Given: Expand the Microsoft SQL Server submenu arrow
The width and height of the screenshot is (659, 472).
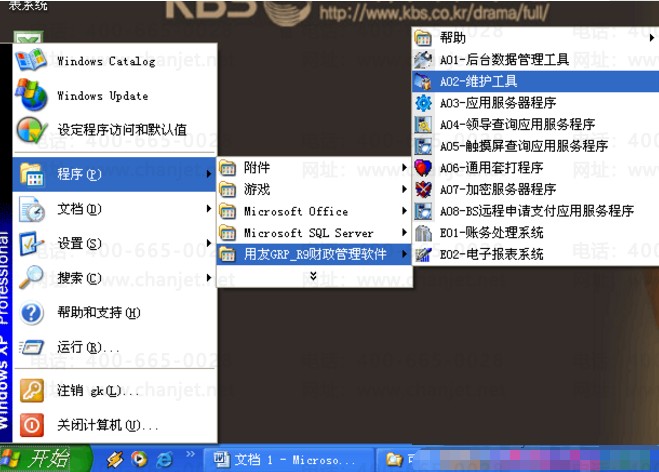Looking at the screenshot, I should pyautogui.click(x=404, y=232).
